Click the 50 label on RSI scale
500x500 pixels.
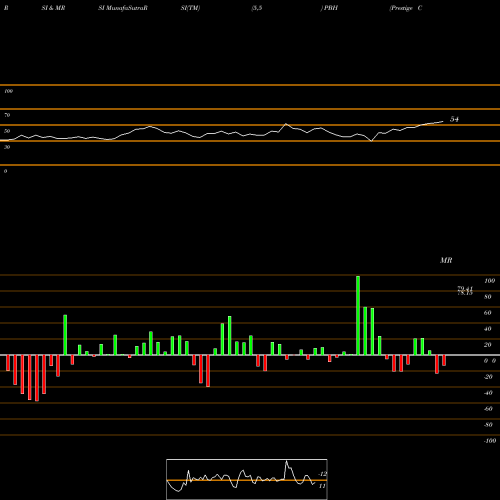tap(7, 131)
